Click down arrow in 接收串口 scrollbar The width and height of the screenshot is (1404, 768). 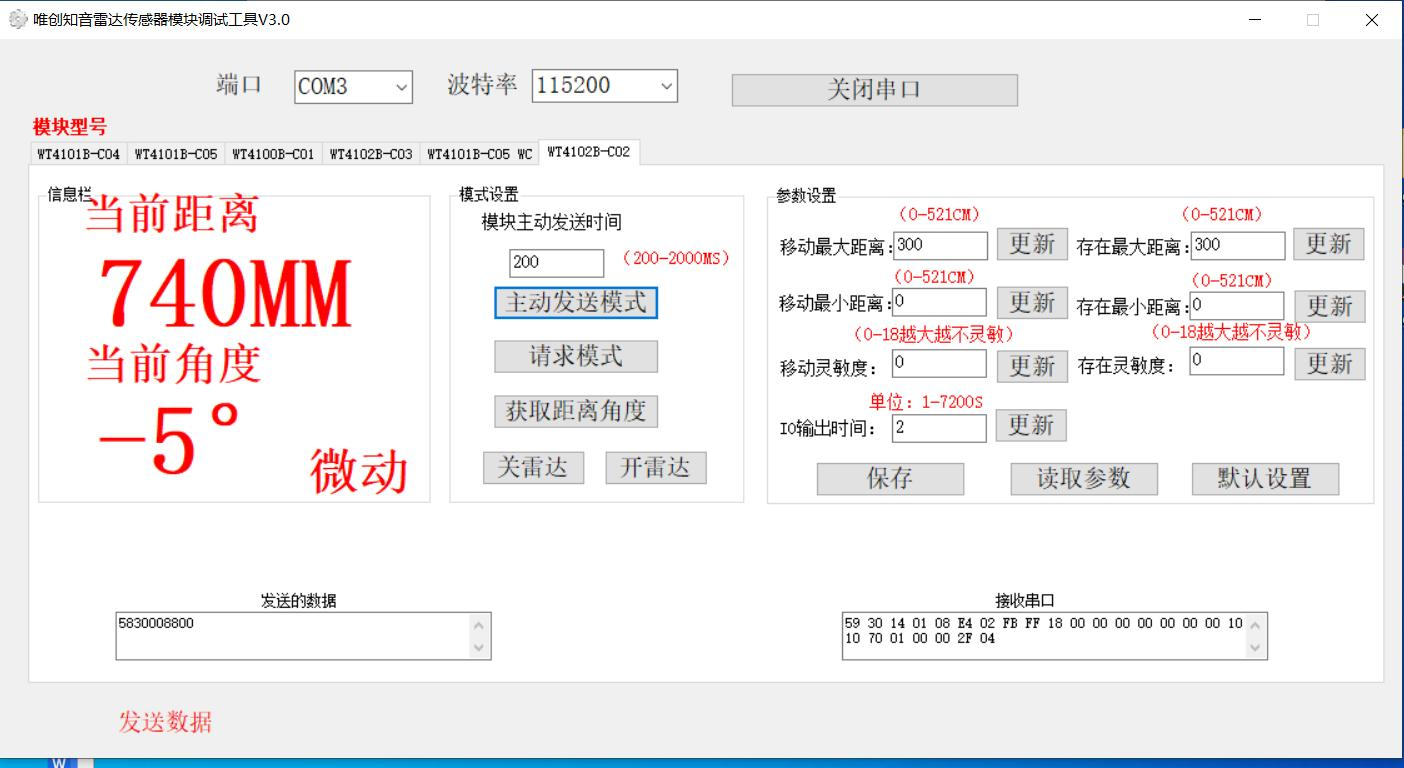click(1256, 648)
